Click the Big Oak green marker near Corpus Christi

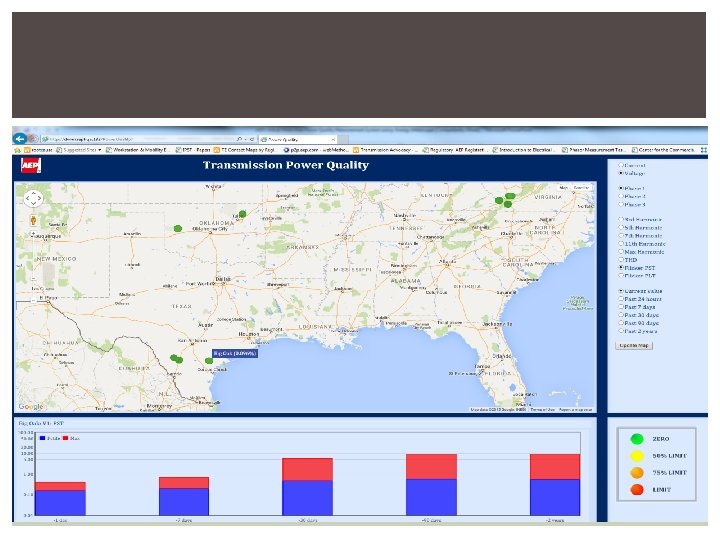[x=208, y=361]
